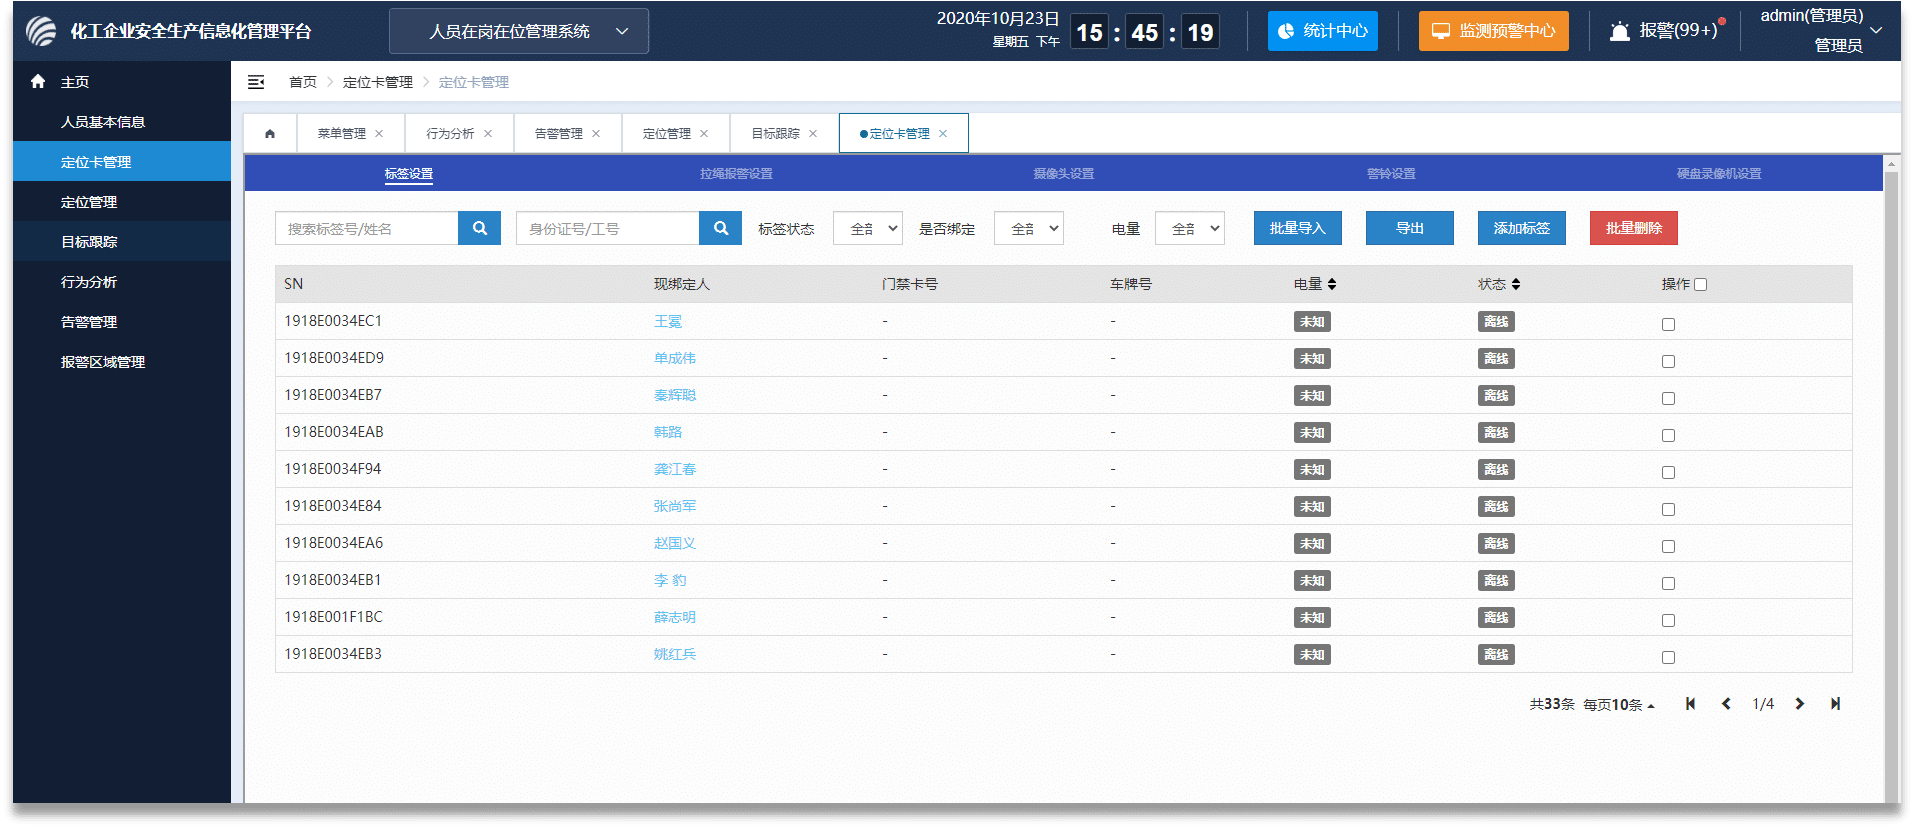
Task: Change the 每页10条 page size
Action: pyautogui.click(x=1619, y=705)
